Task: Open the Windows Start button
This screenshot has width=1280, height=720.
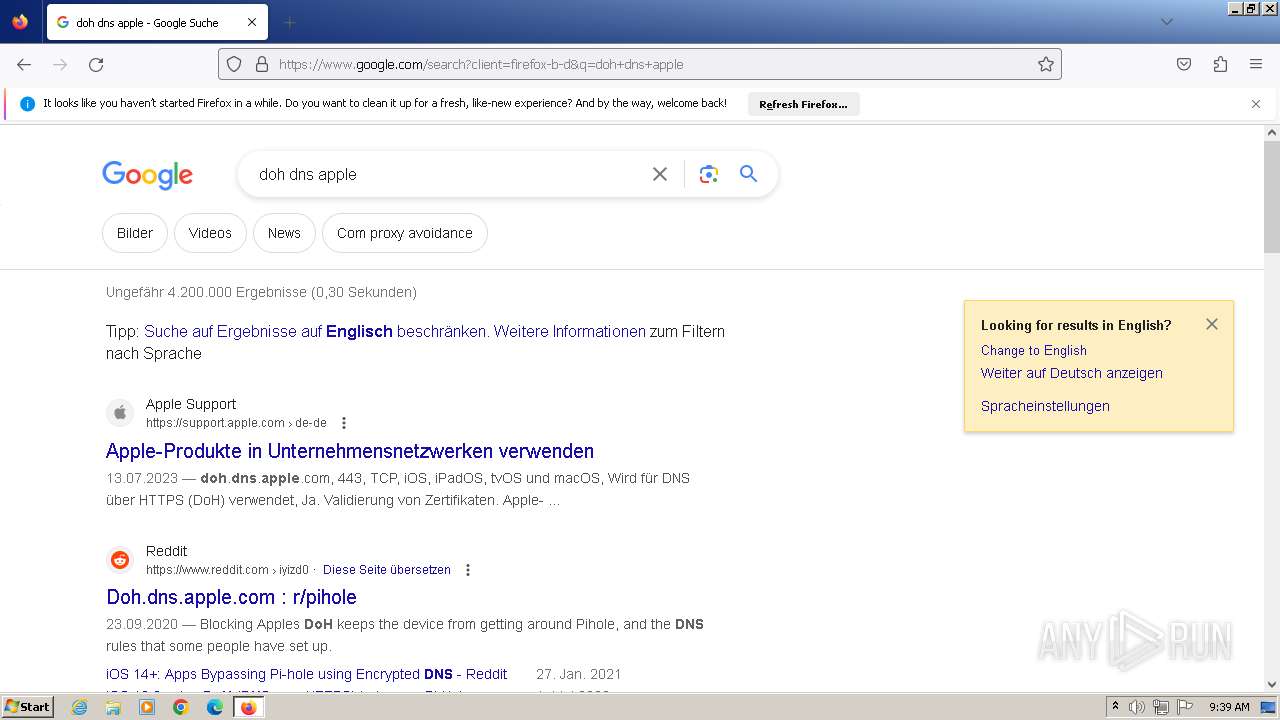Action: (28, 707)
